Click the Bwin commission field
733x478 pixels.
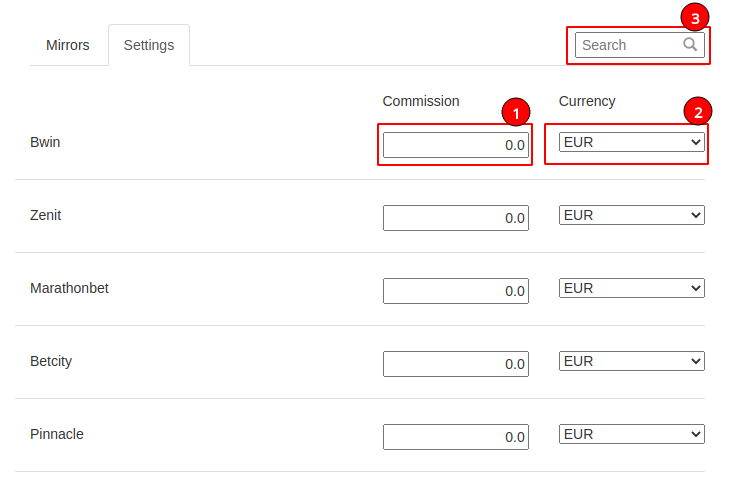[x=456, y=145]
